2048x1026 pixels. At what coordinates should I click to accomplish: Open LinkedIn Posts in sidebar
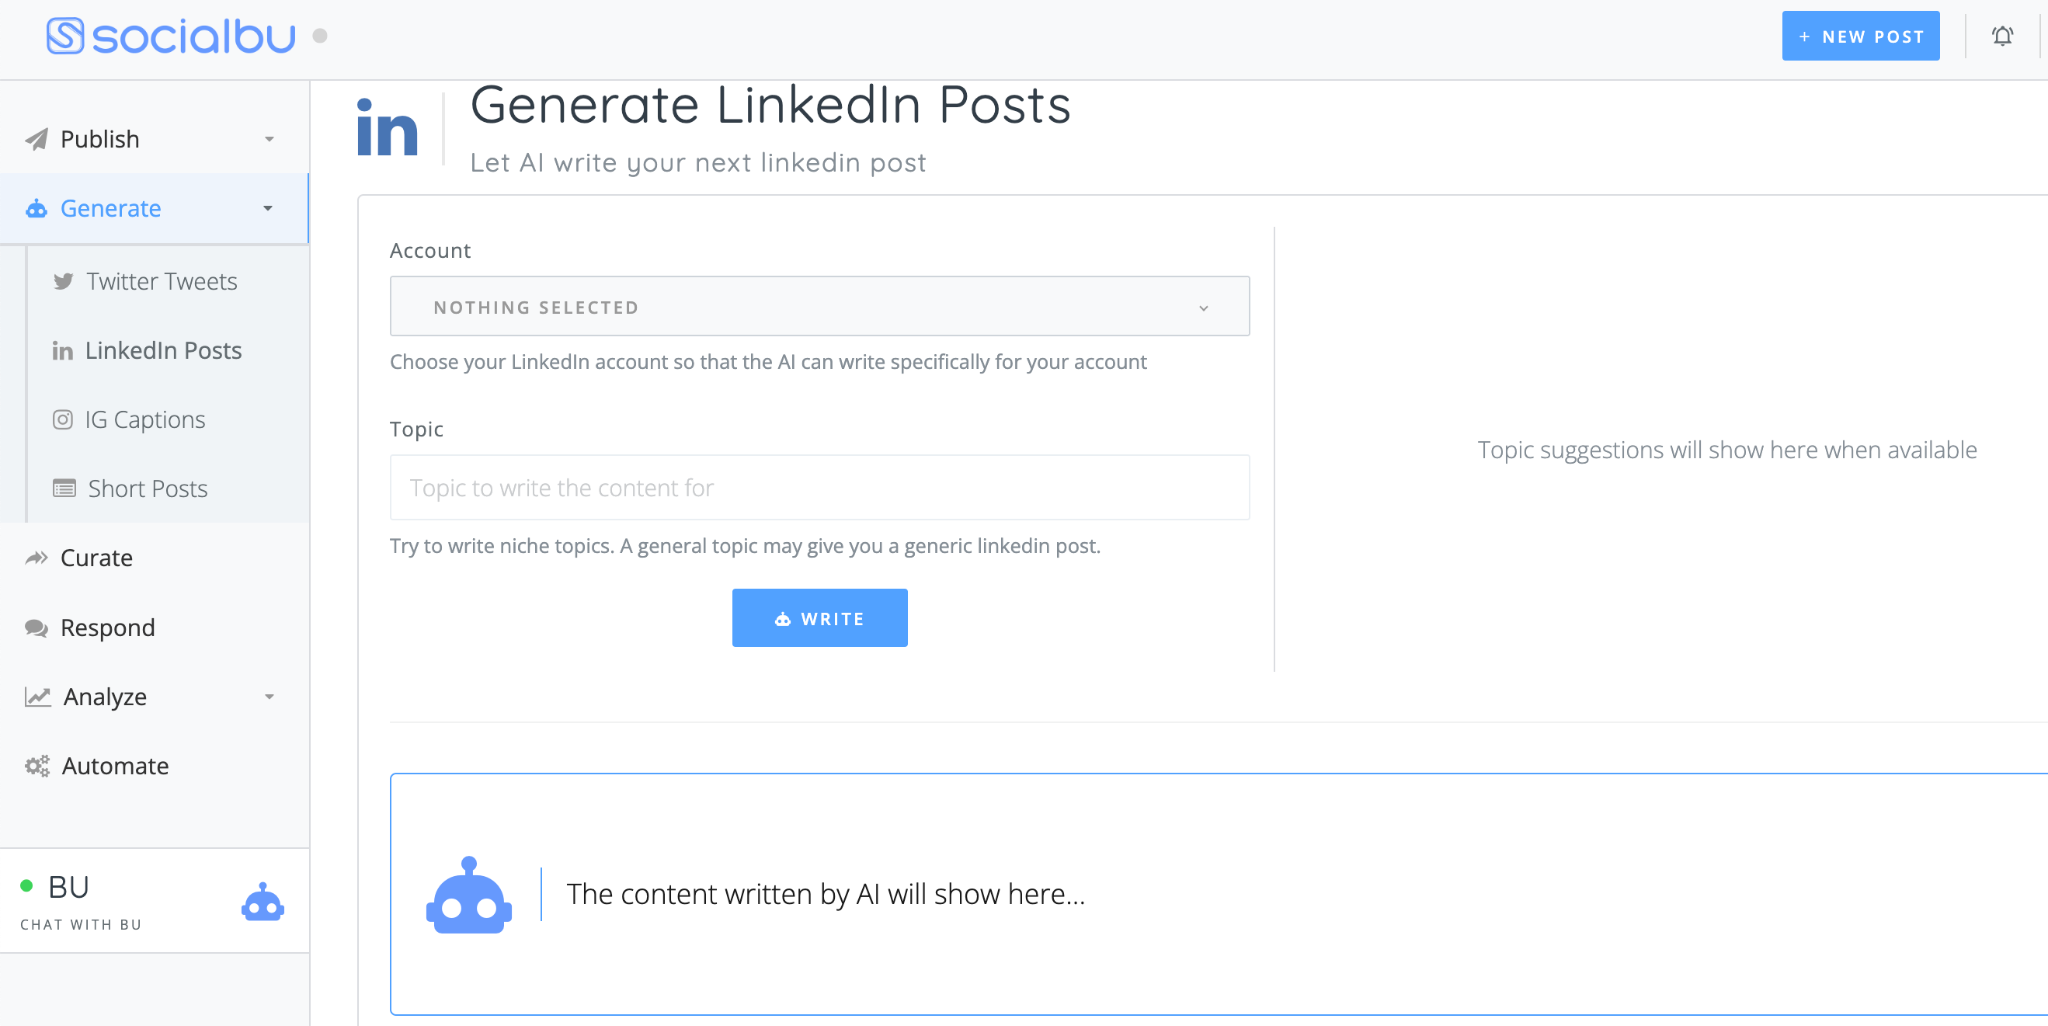pyautogui.click(x=163, y=351)
